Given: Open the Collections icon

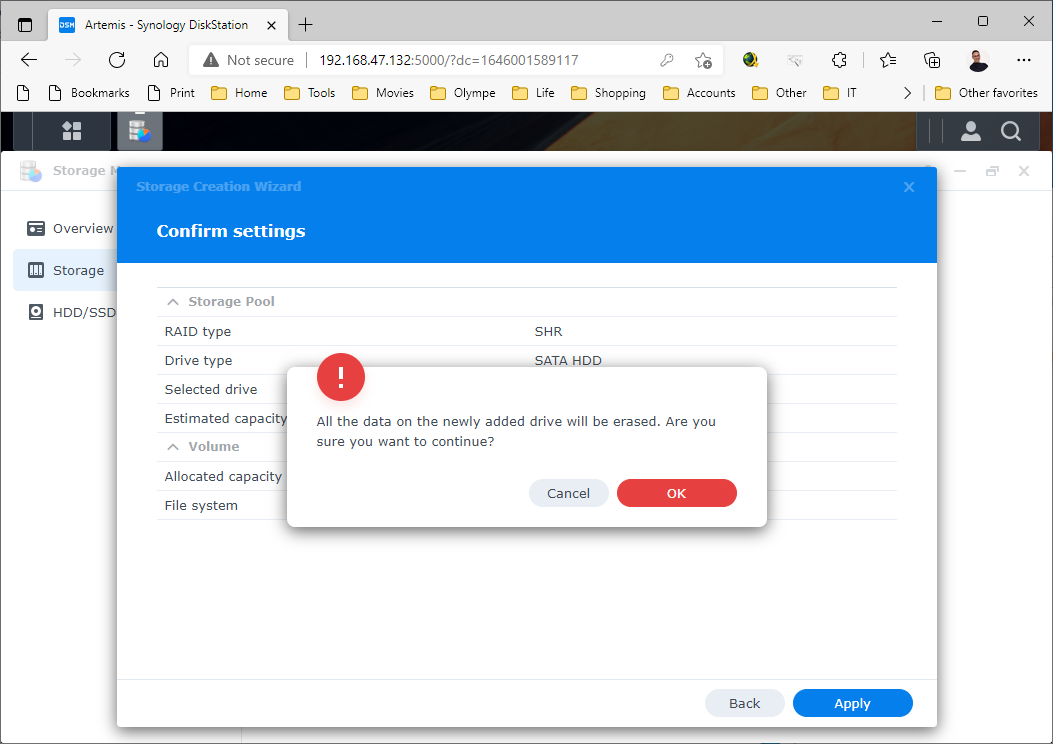Looking at the screenshot, I should [x=932, y=60].
